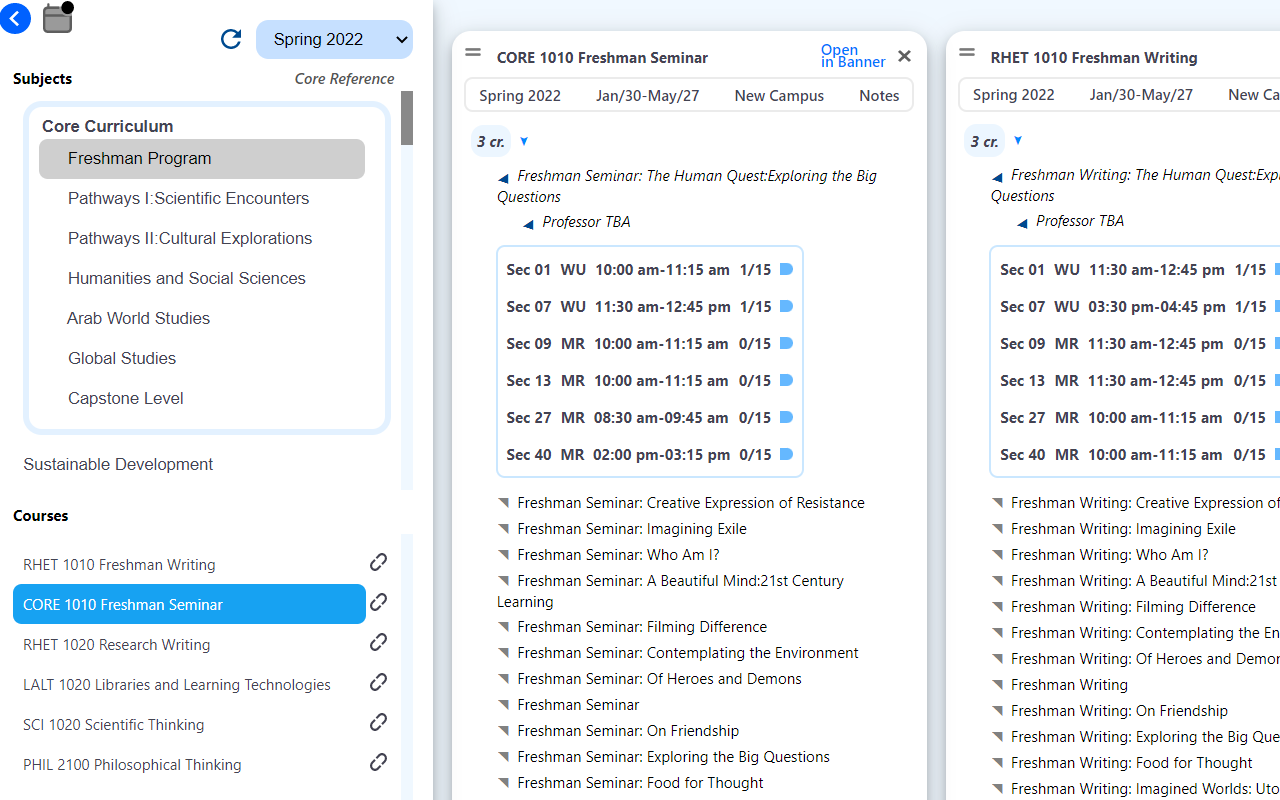
Task: Expand Freshman Seminar: A Beautiful Mind topic
Action: 503,580
